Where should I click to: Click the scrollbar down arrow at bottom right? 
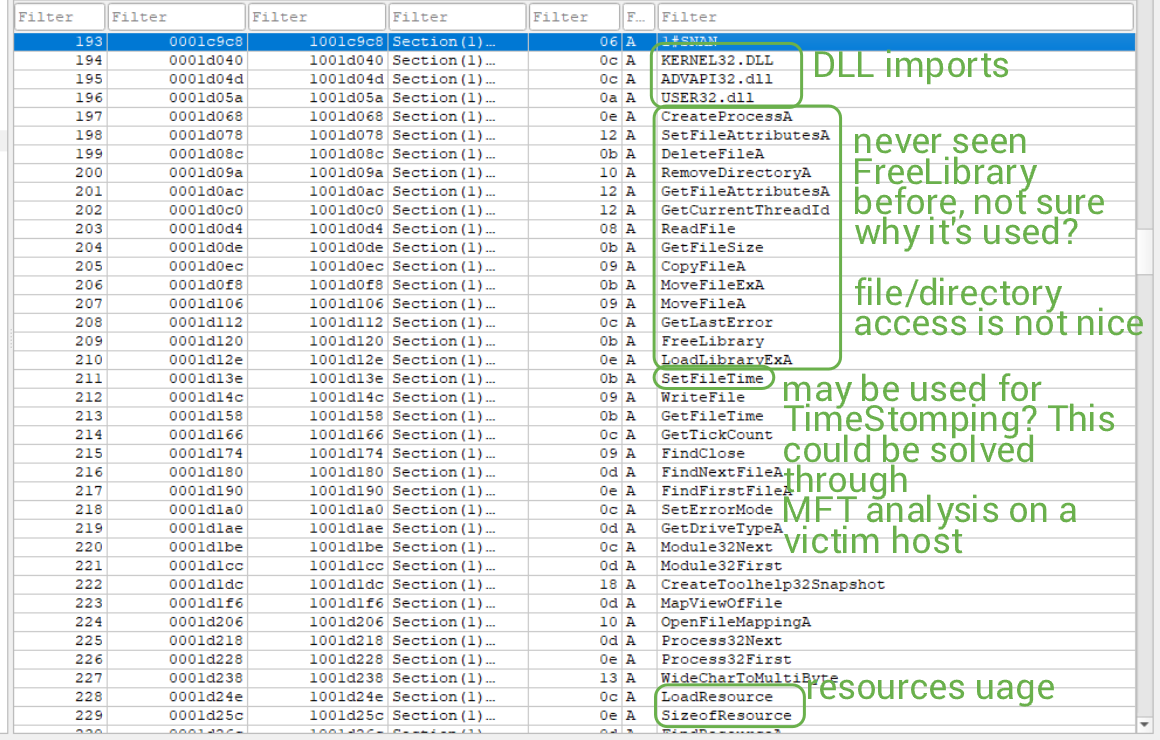(1146, 724)
